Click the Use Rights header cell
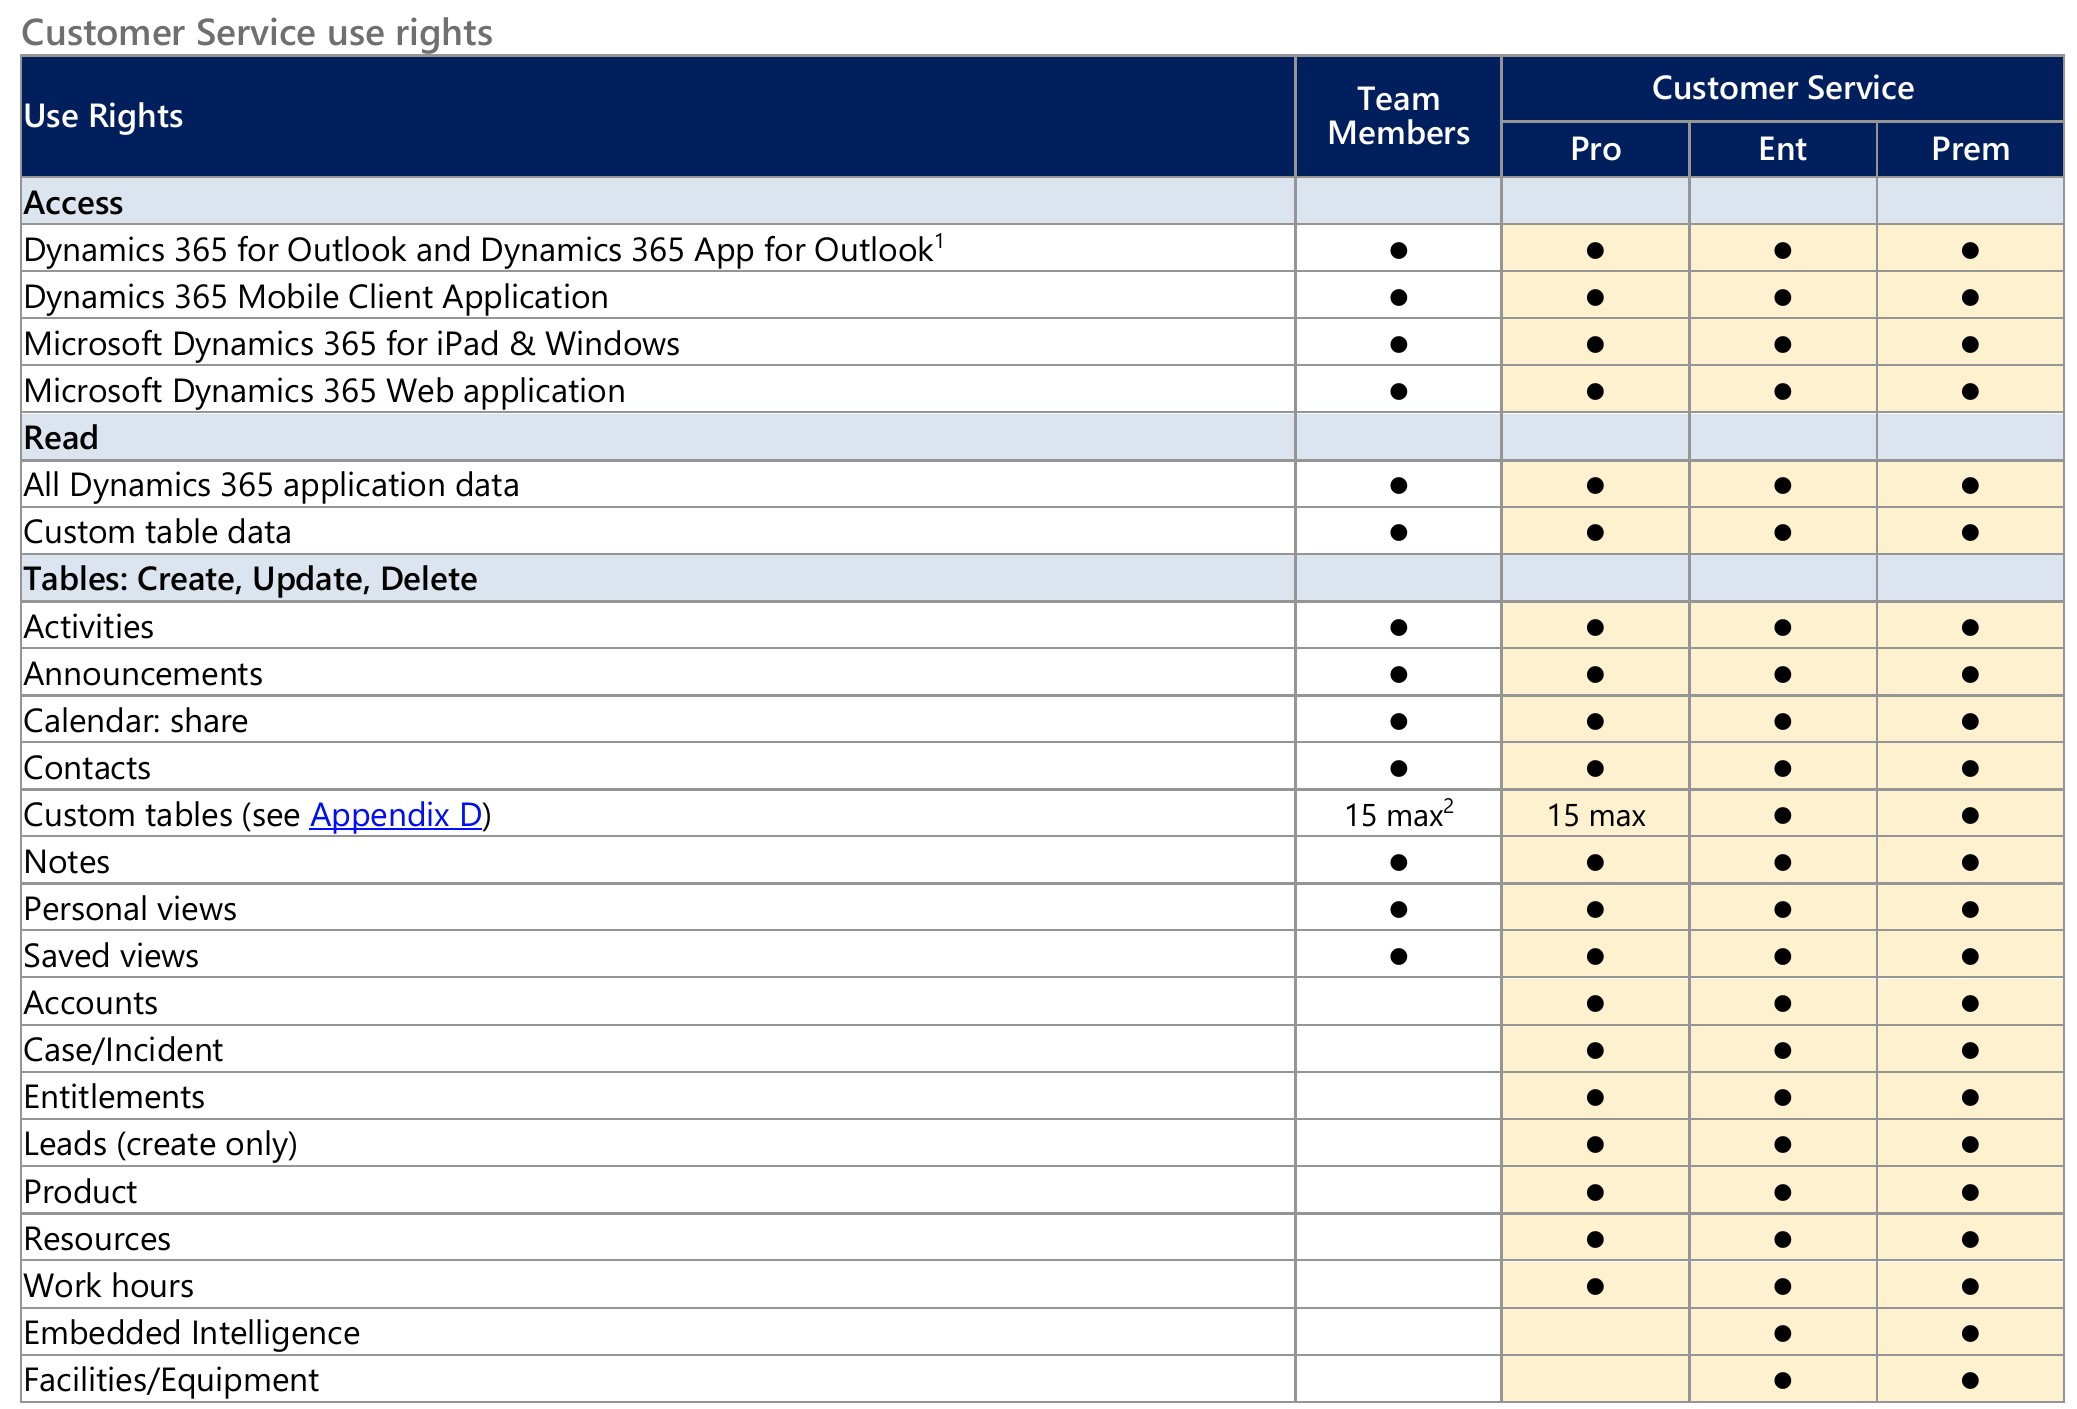2077x1409 pixels. (x=103, y=116)
